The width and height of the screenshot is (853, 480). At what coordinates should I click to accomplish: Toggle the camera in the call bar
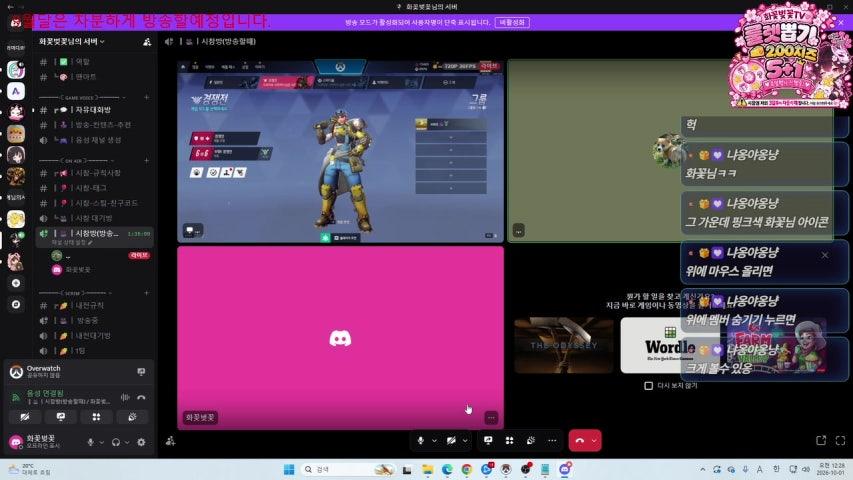pos(451,441)
